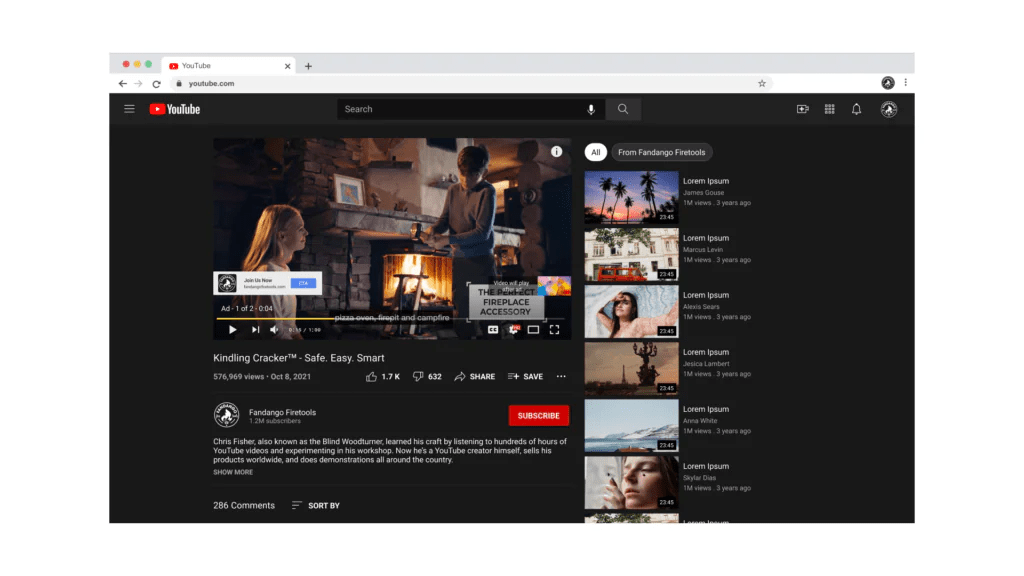Open the snowy mountains thumbnail
The image size is (1024, 576).
coord(631,425)
